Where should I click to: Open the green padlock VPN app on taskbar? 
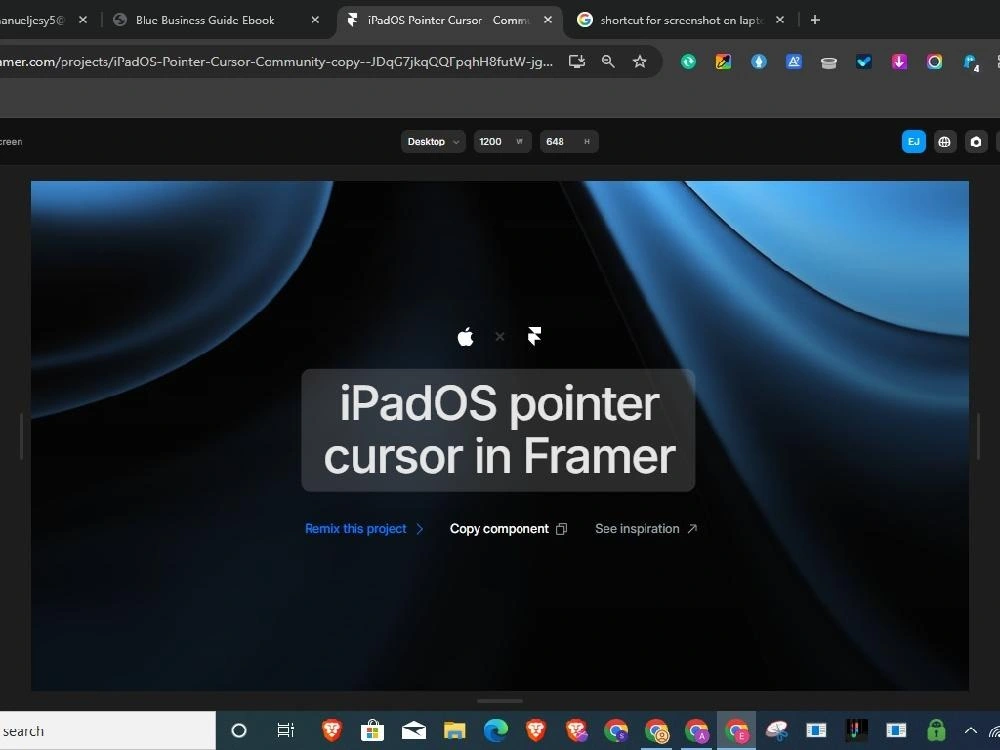click(x=936, y=729)
